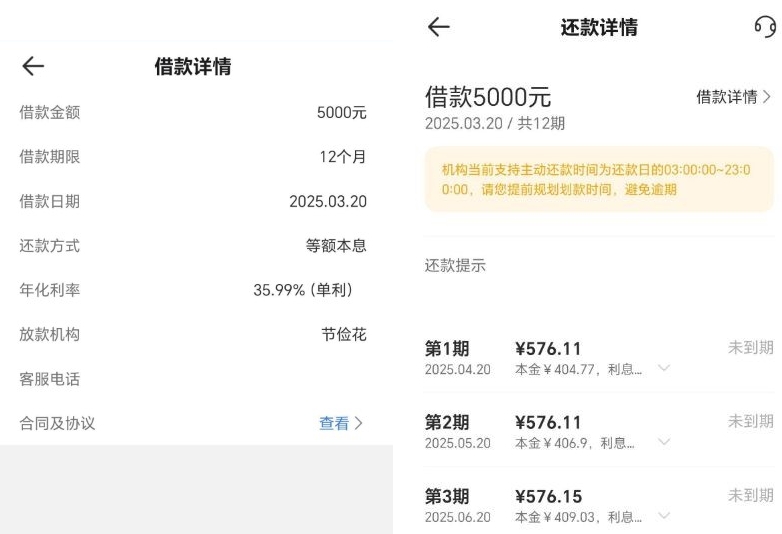Tap 未到期 status for 第1期
Viewport: 782px width, 534px height.
point(751,348)
